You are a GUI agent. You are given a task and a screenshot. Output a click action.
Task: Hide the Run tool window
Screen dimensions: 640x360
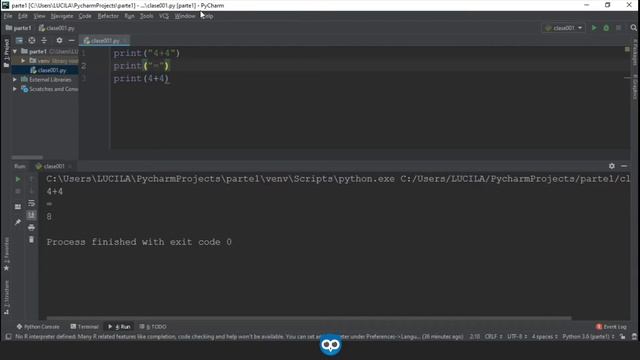624,166
